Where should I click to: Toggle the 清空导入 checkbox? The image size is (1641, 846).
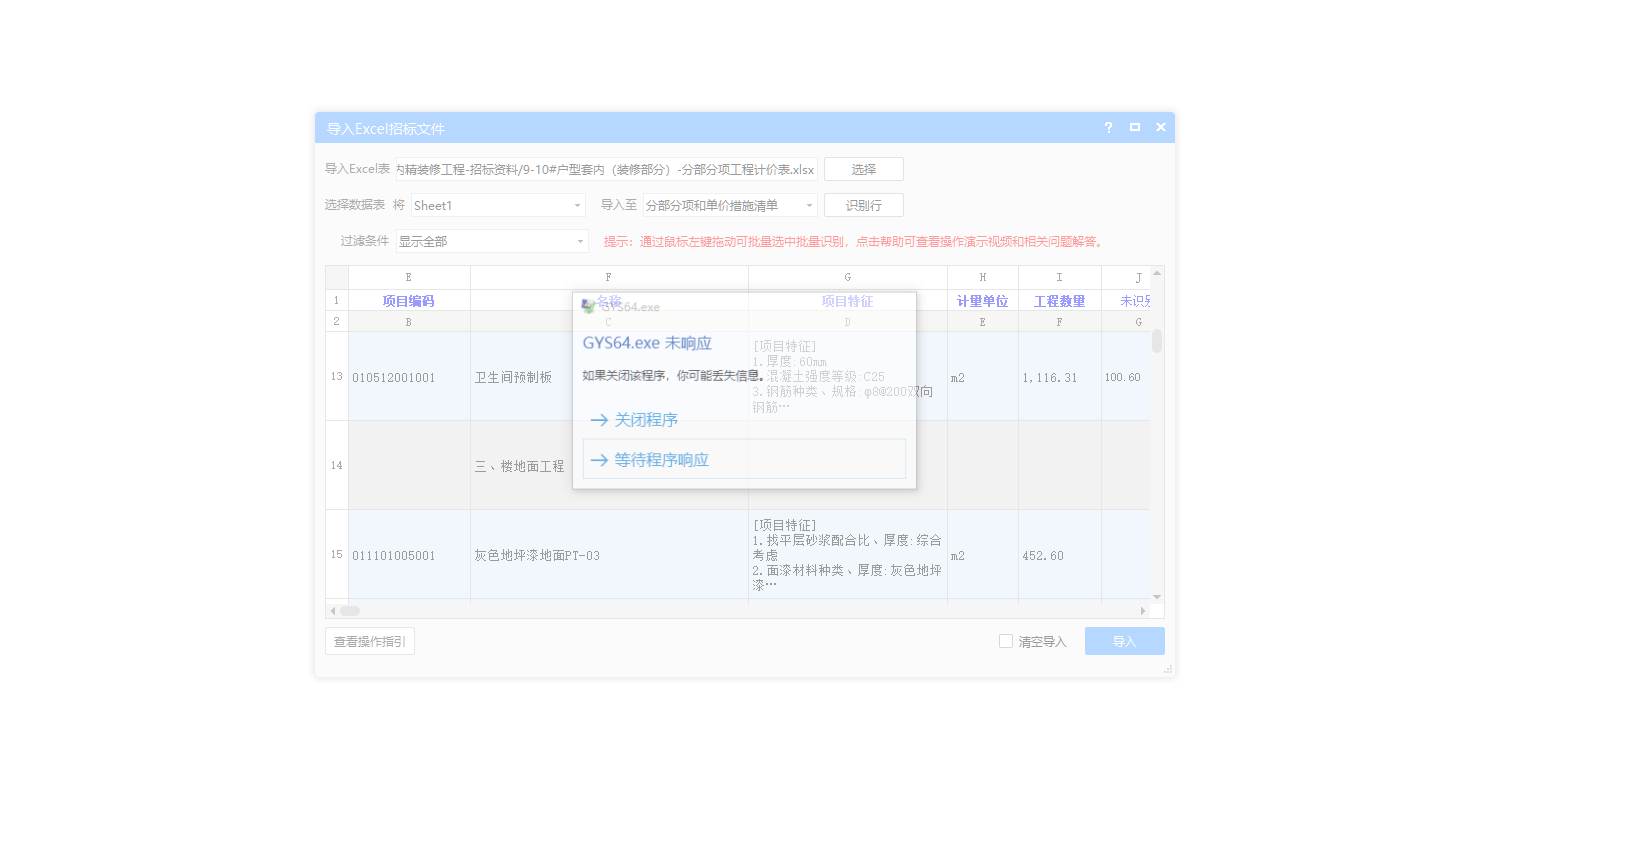pos(1006,641)
